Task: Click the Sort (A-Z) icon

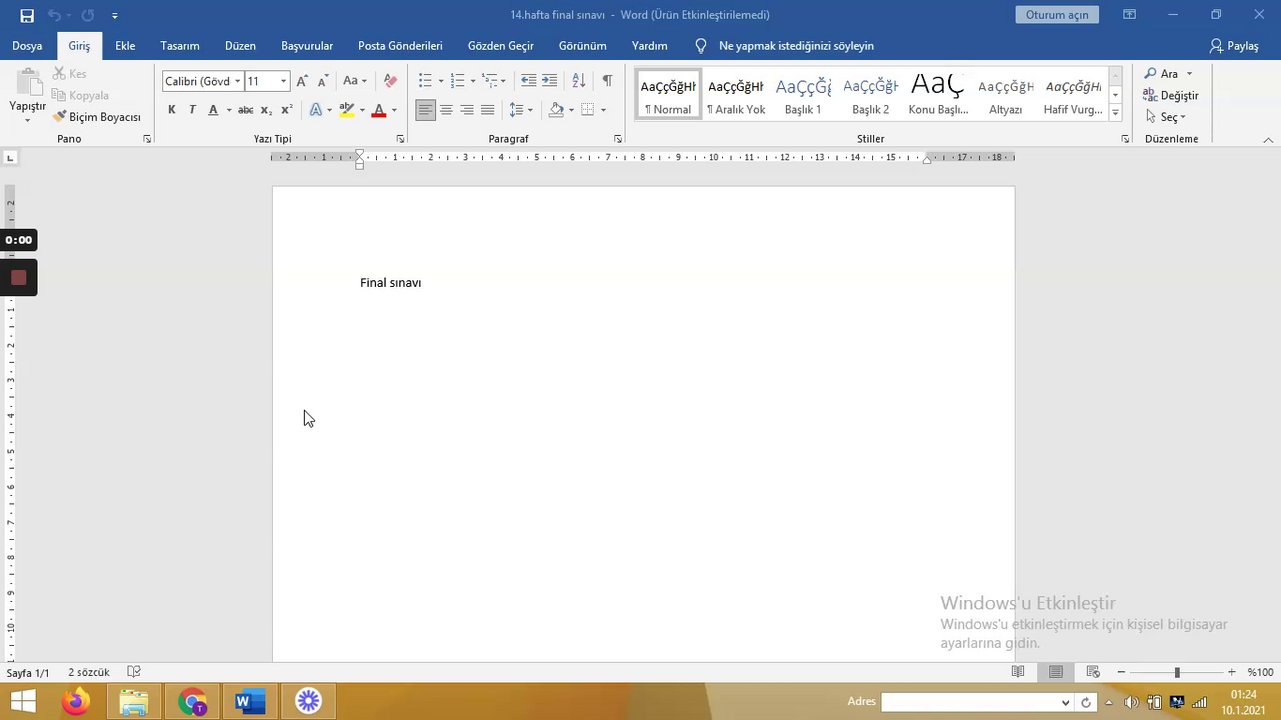Action: tap(578, 81)
